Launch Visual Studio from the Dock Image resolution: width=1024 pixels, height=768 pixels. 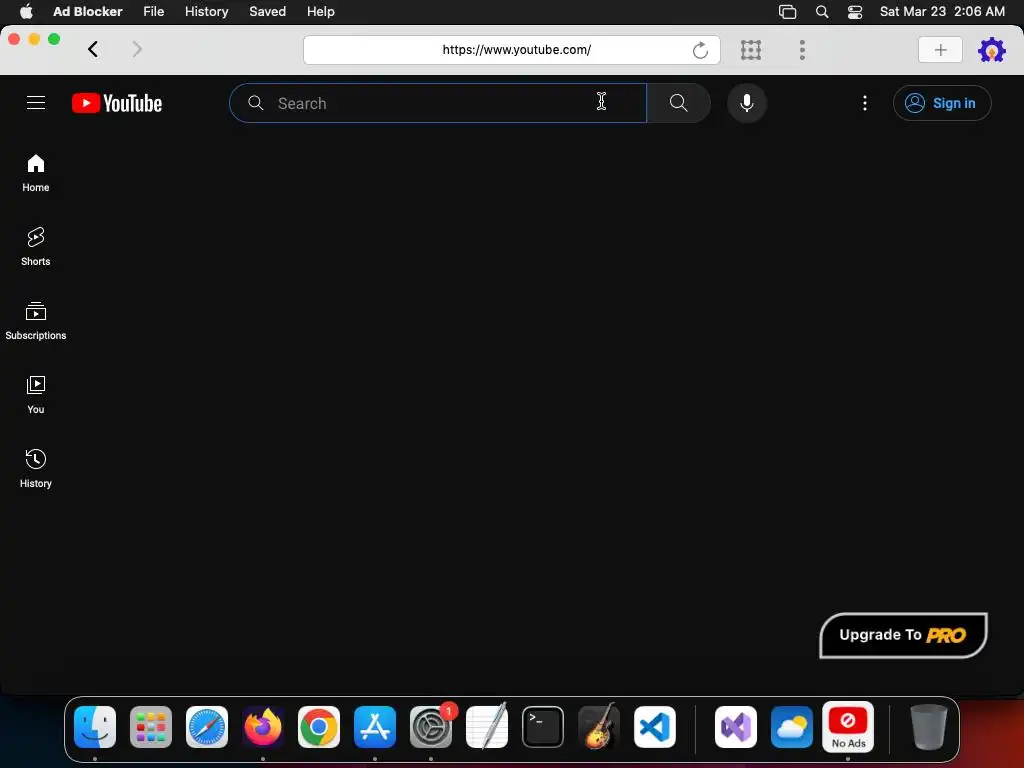736,727
